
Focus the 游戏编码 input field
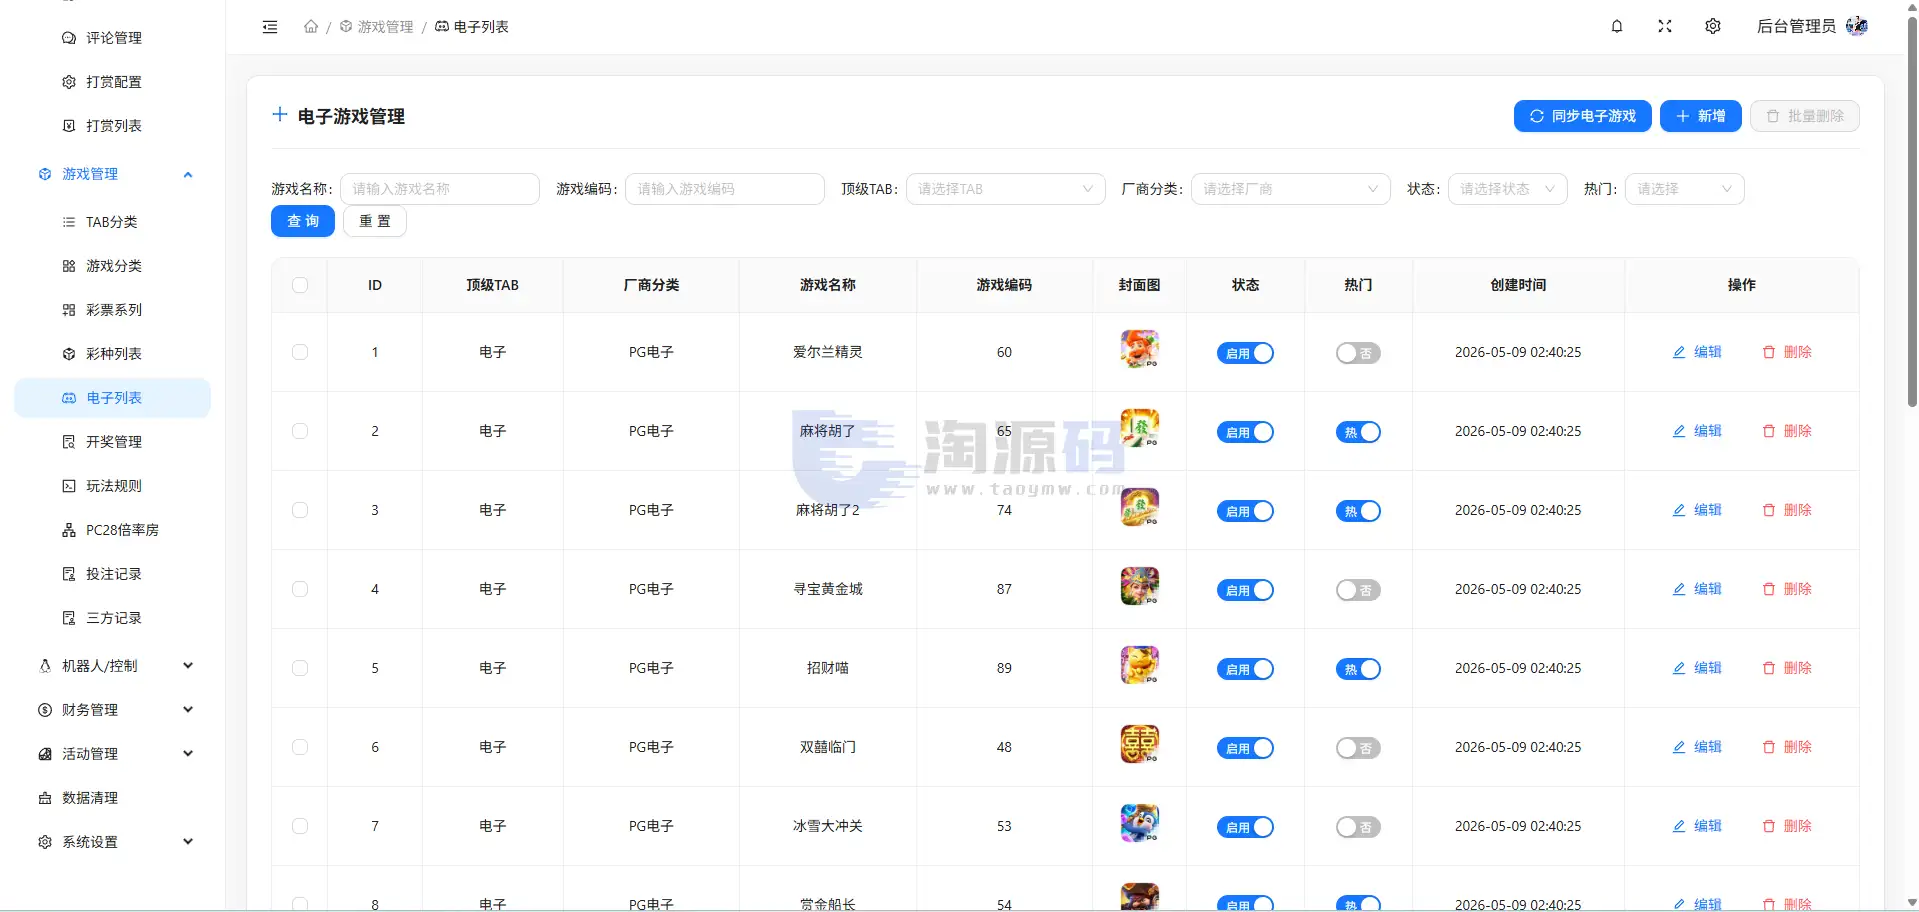click(725, 189)
